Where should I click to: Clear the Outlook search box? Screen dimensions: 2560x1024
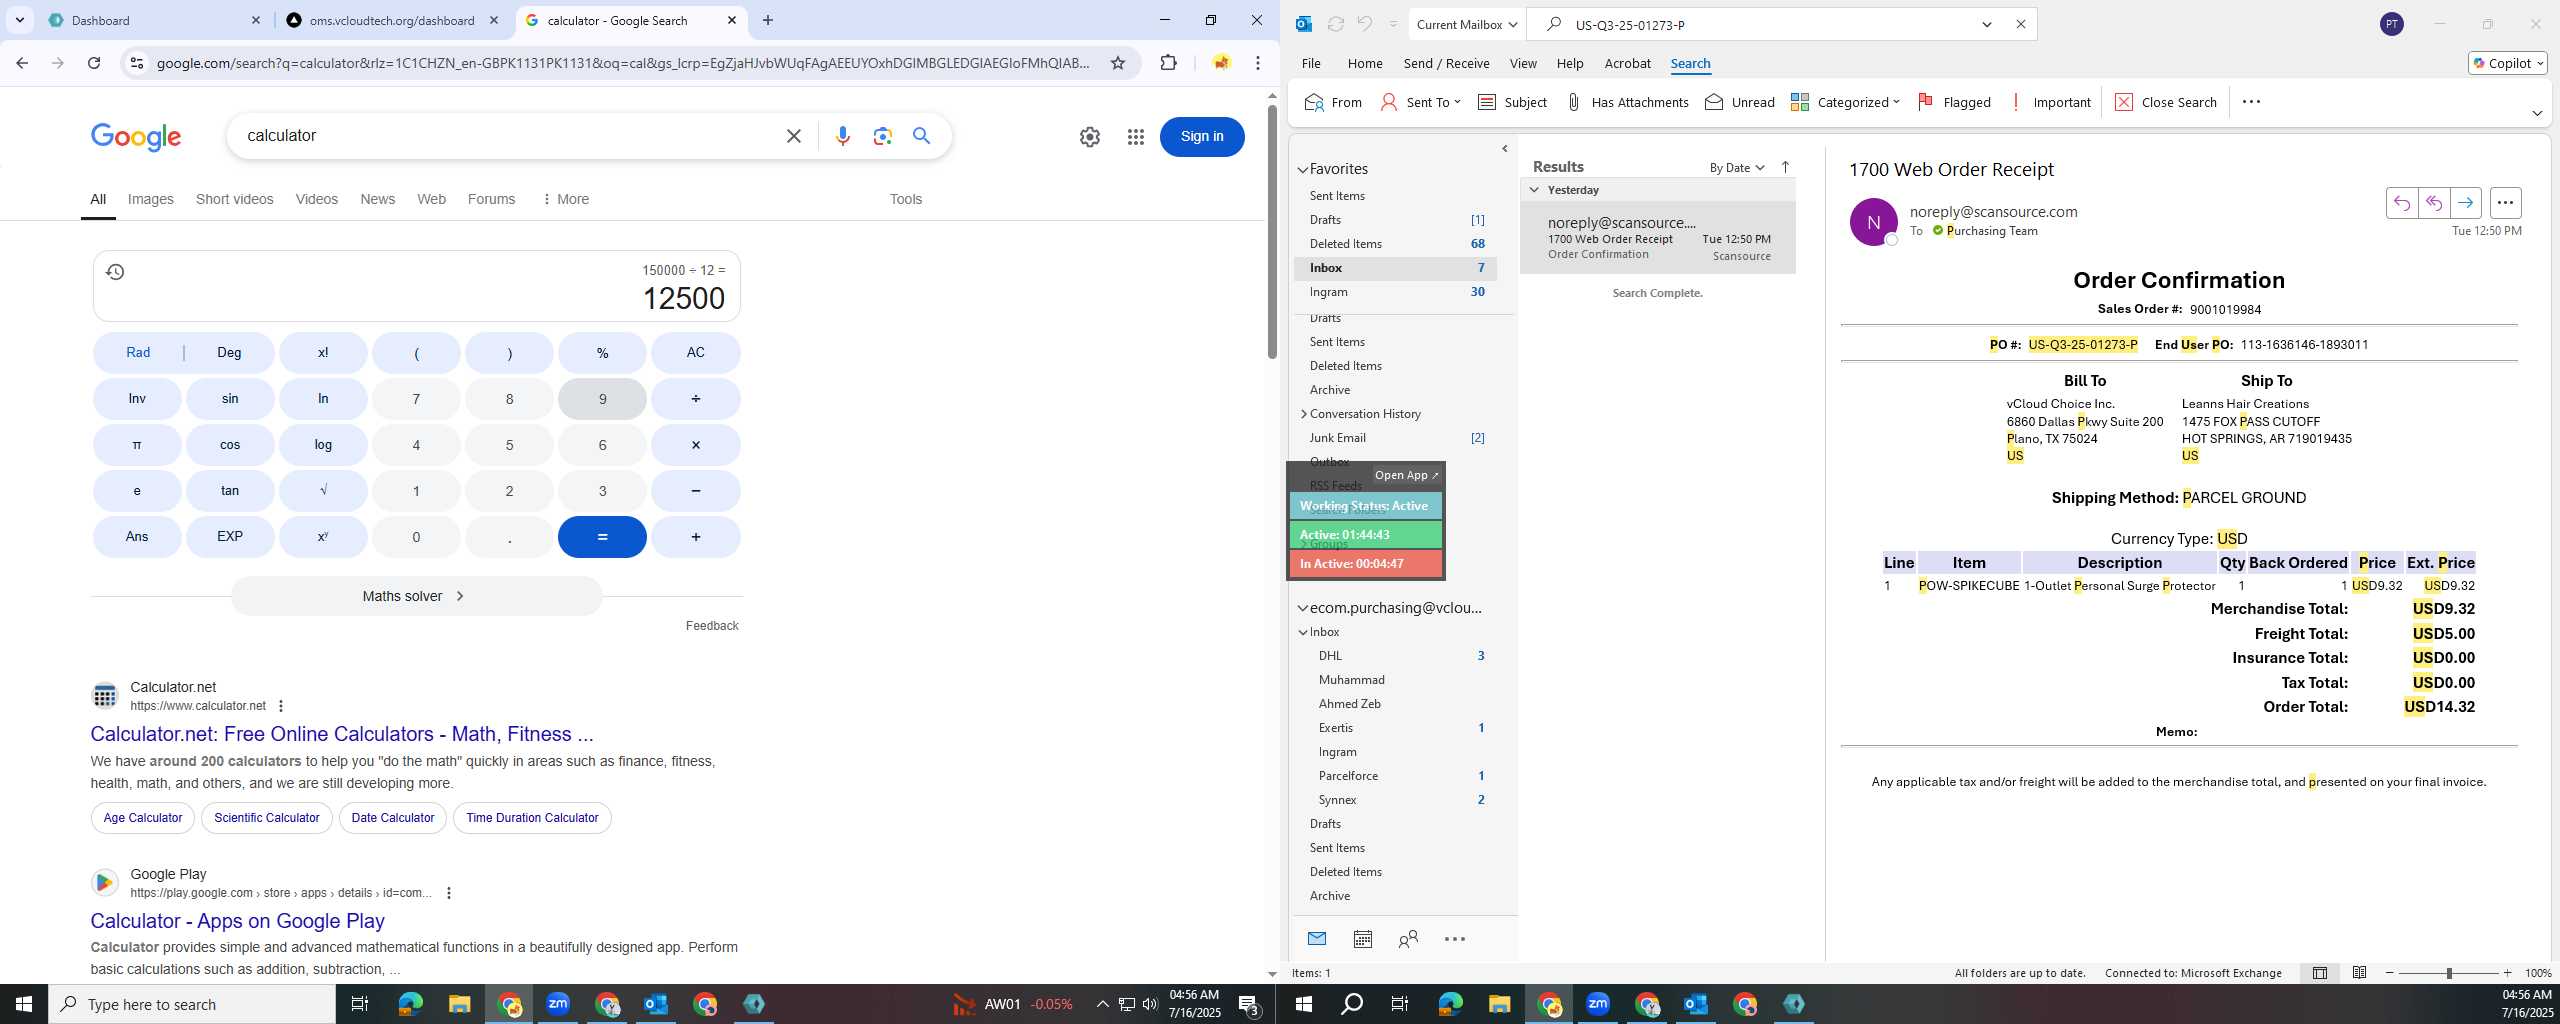coord(2020,24)
